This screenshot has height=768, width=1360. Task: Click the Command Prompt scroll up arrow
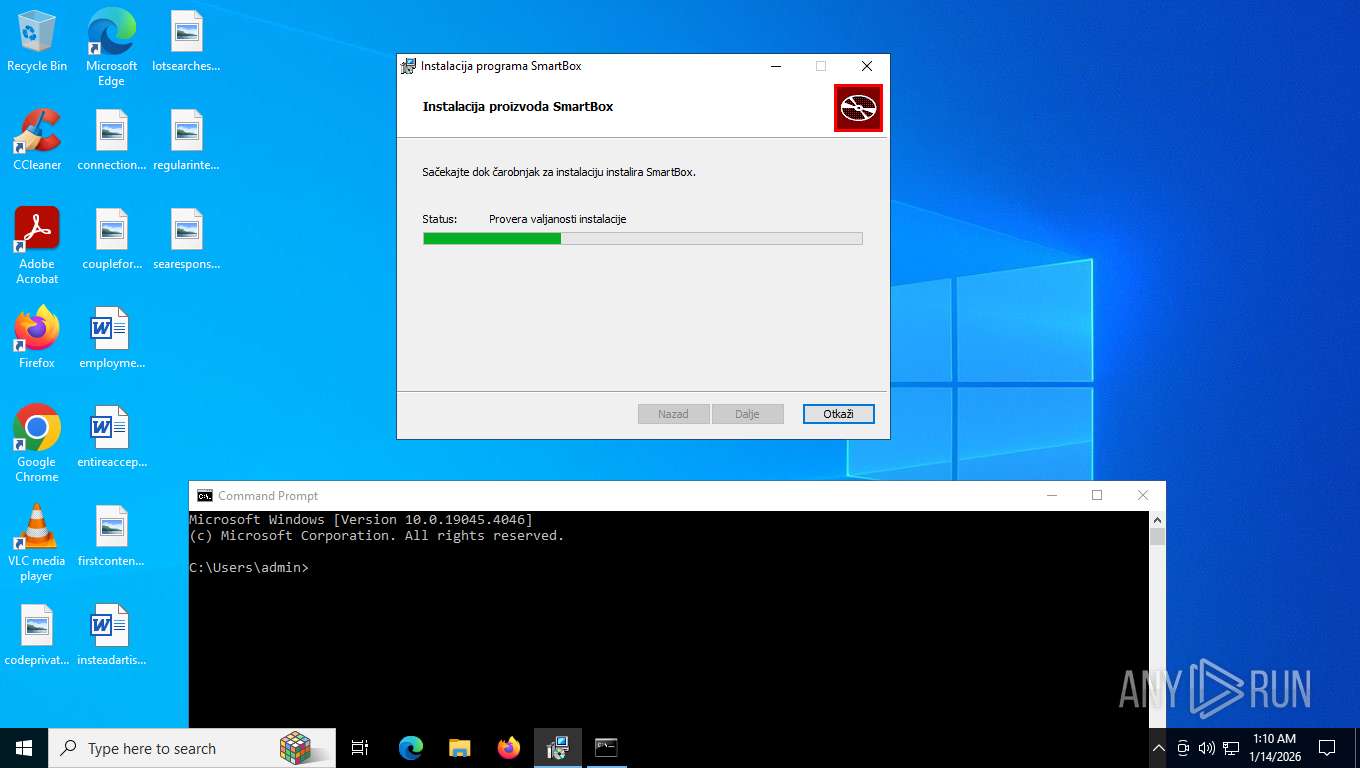coord(1157,519)
